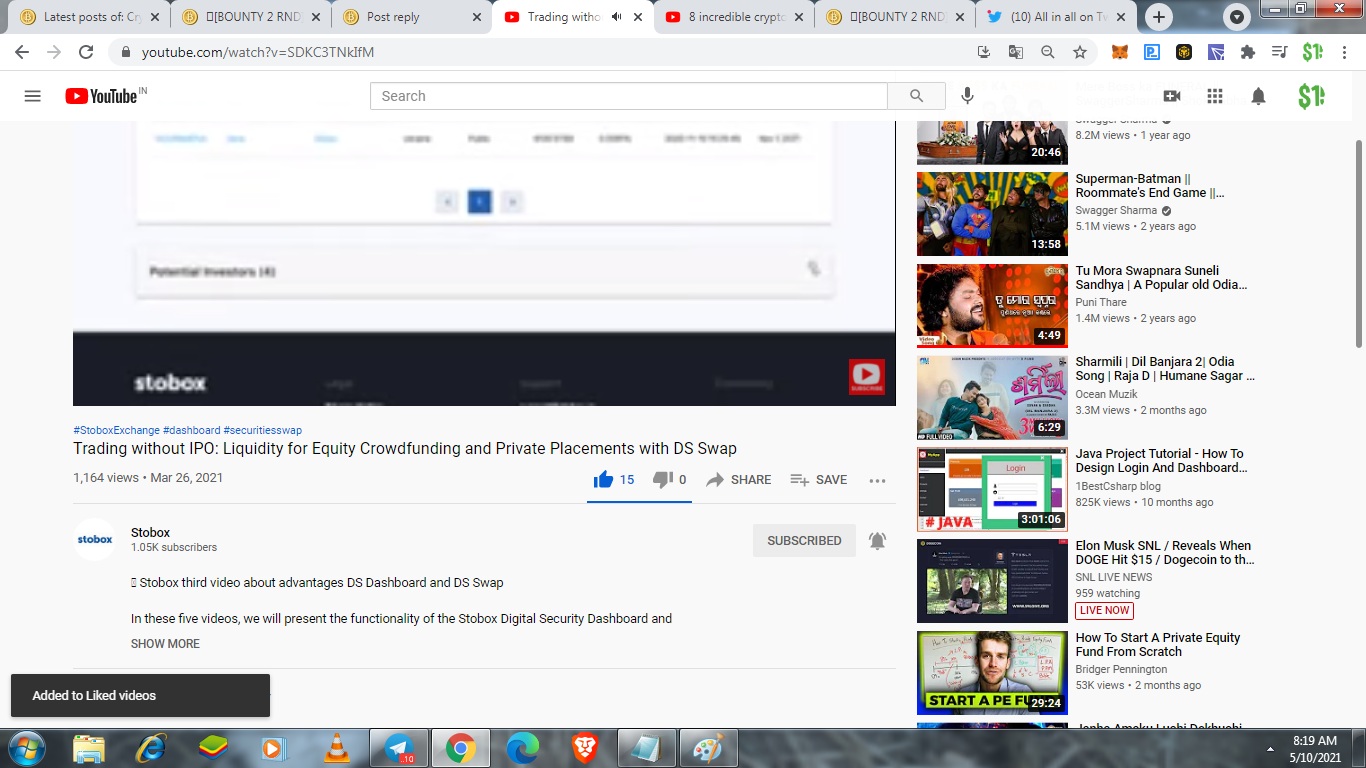Open the SAVE to playlist menu
The image size is (1366, 768).
(818, 480)
